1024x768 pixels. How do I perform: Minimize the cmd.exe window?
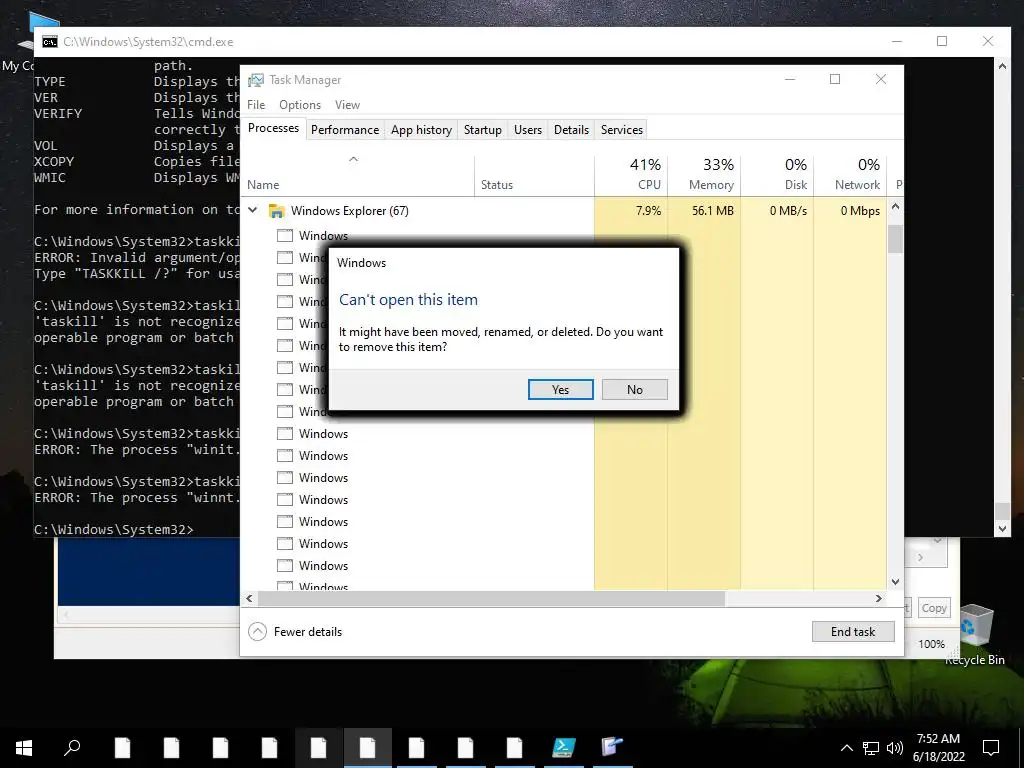coord(897,41)
